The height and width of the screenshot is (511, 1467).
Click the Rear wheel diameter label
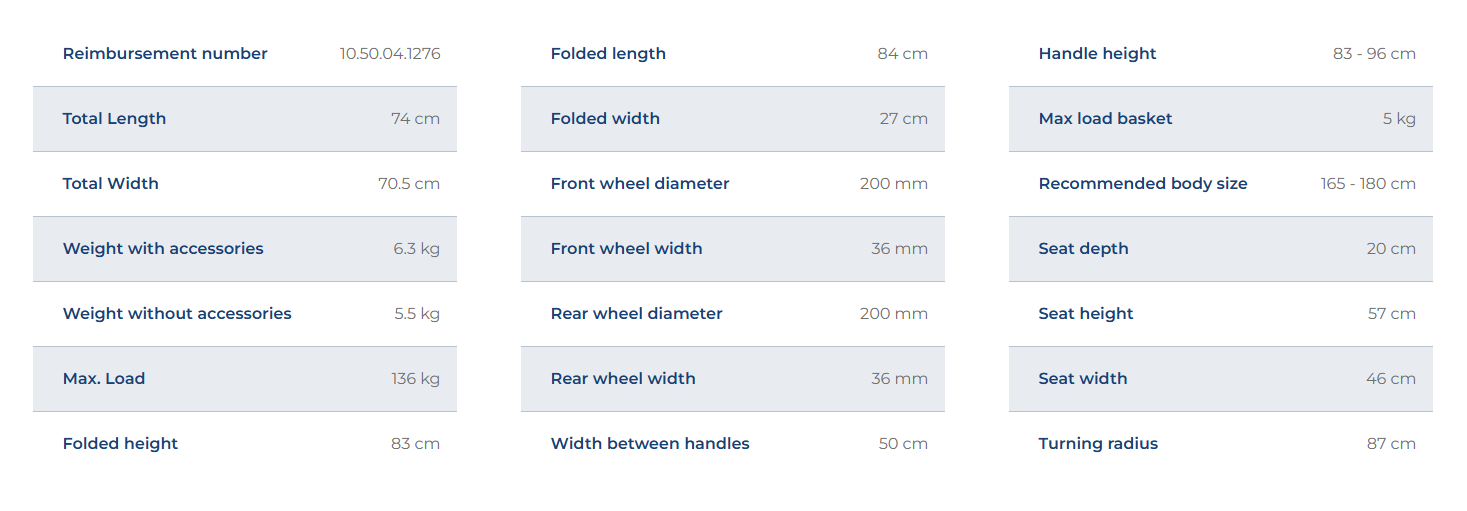[x=636, y=314]
